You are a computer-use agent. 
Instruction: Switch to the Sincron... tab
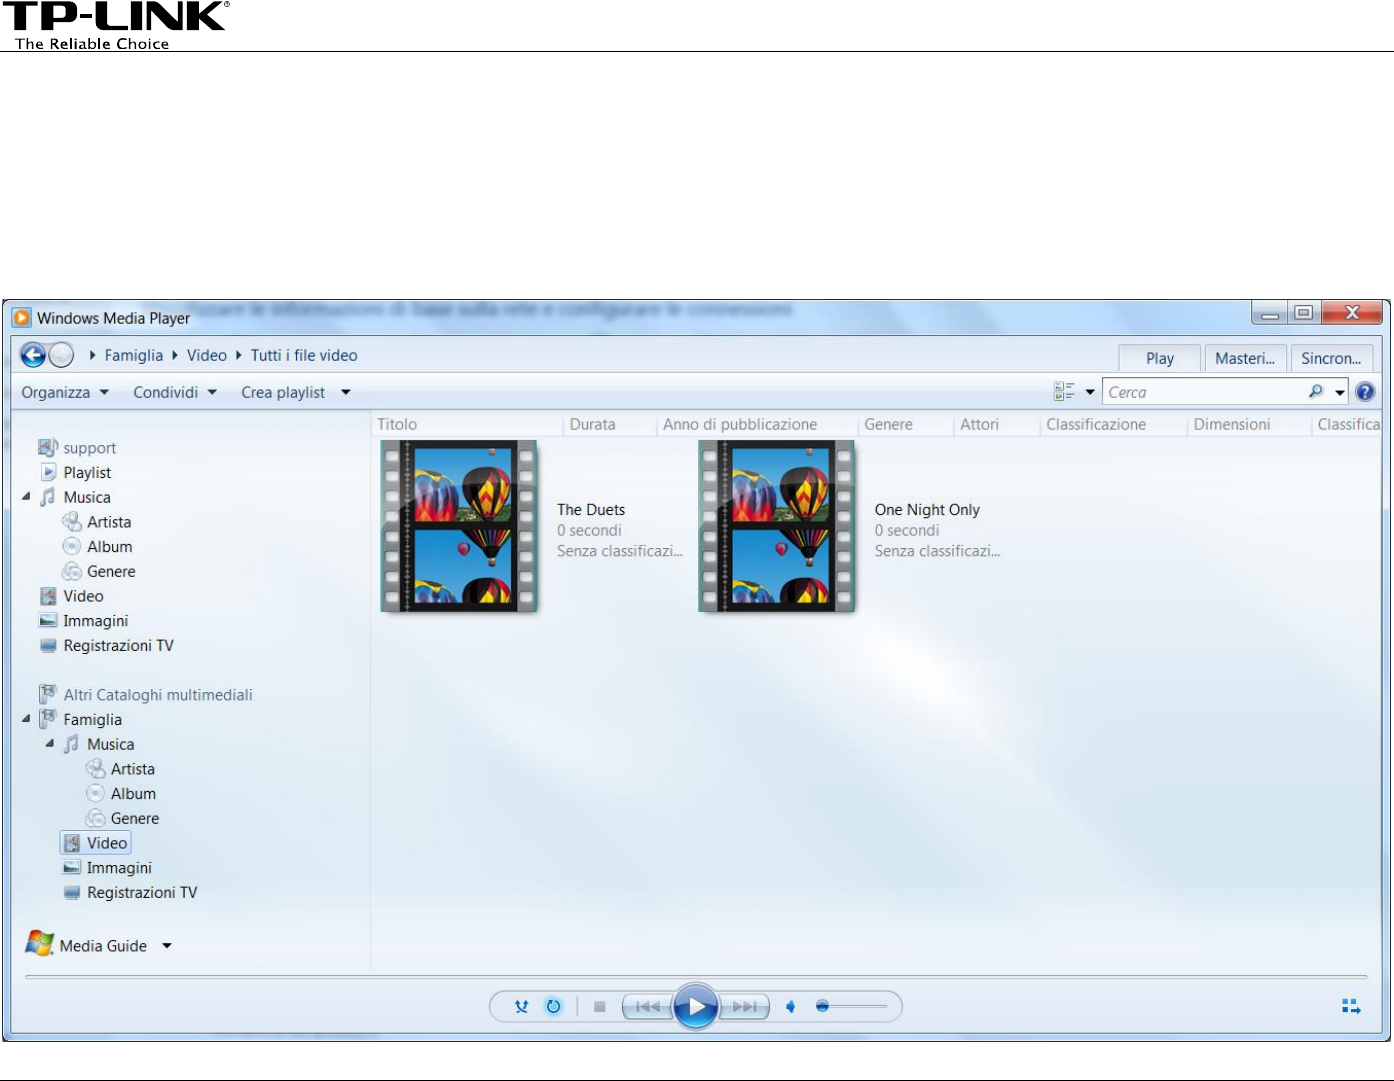tap(1331, 358)
